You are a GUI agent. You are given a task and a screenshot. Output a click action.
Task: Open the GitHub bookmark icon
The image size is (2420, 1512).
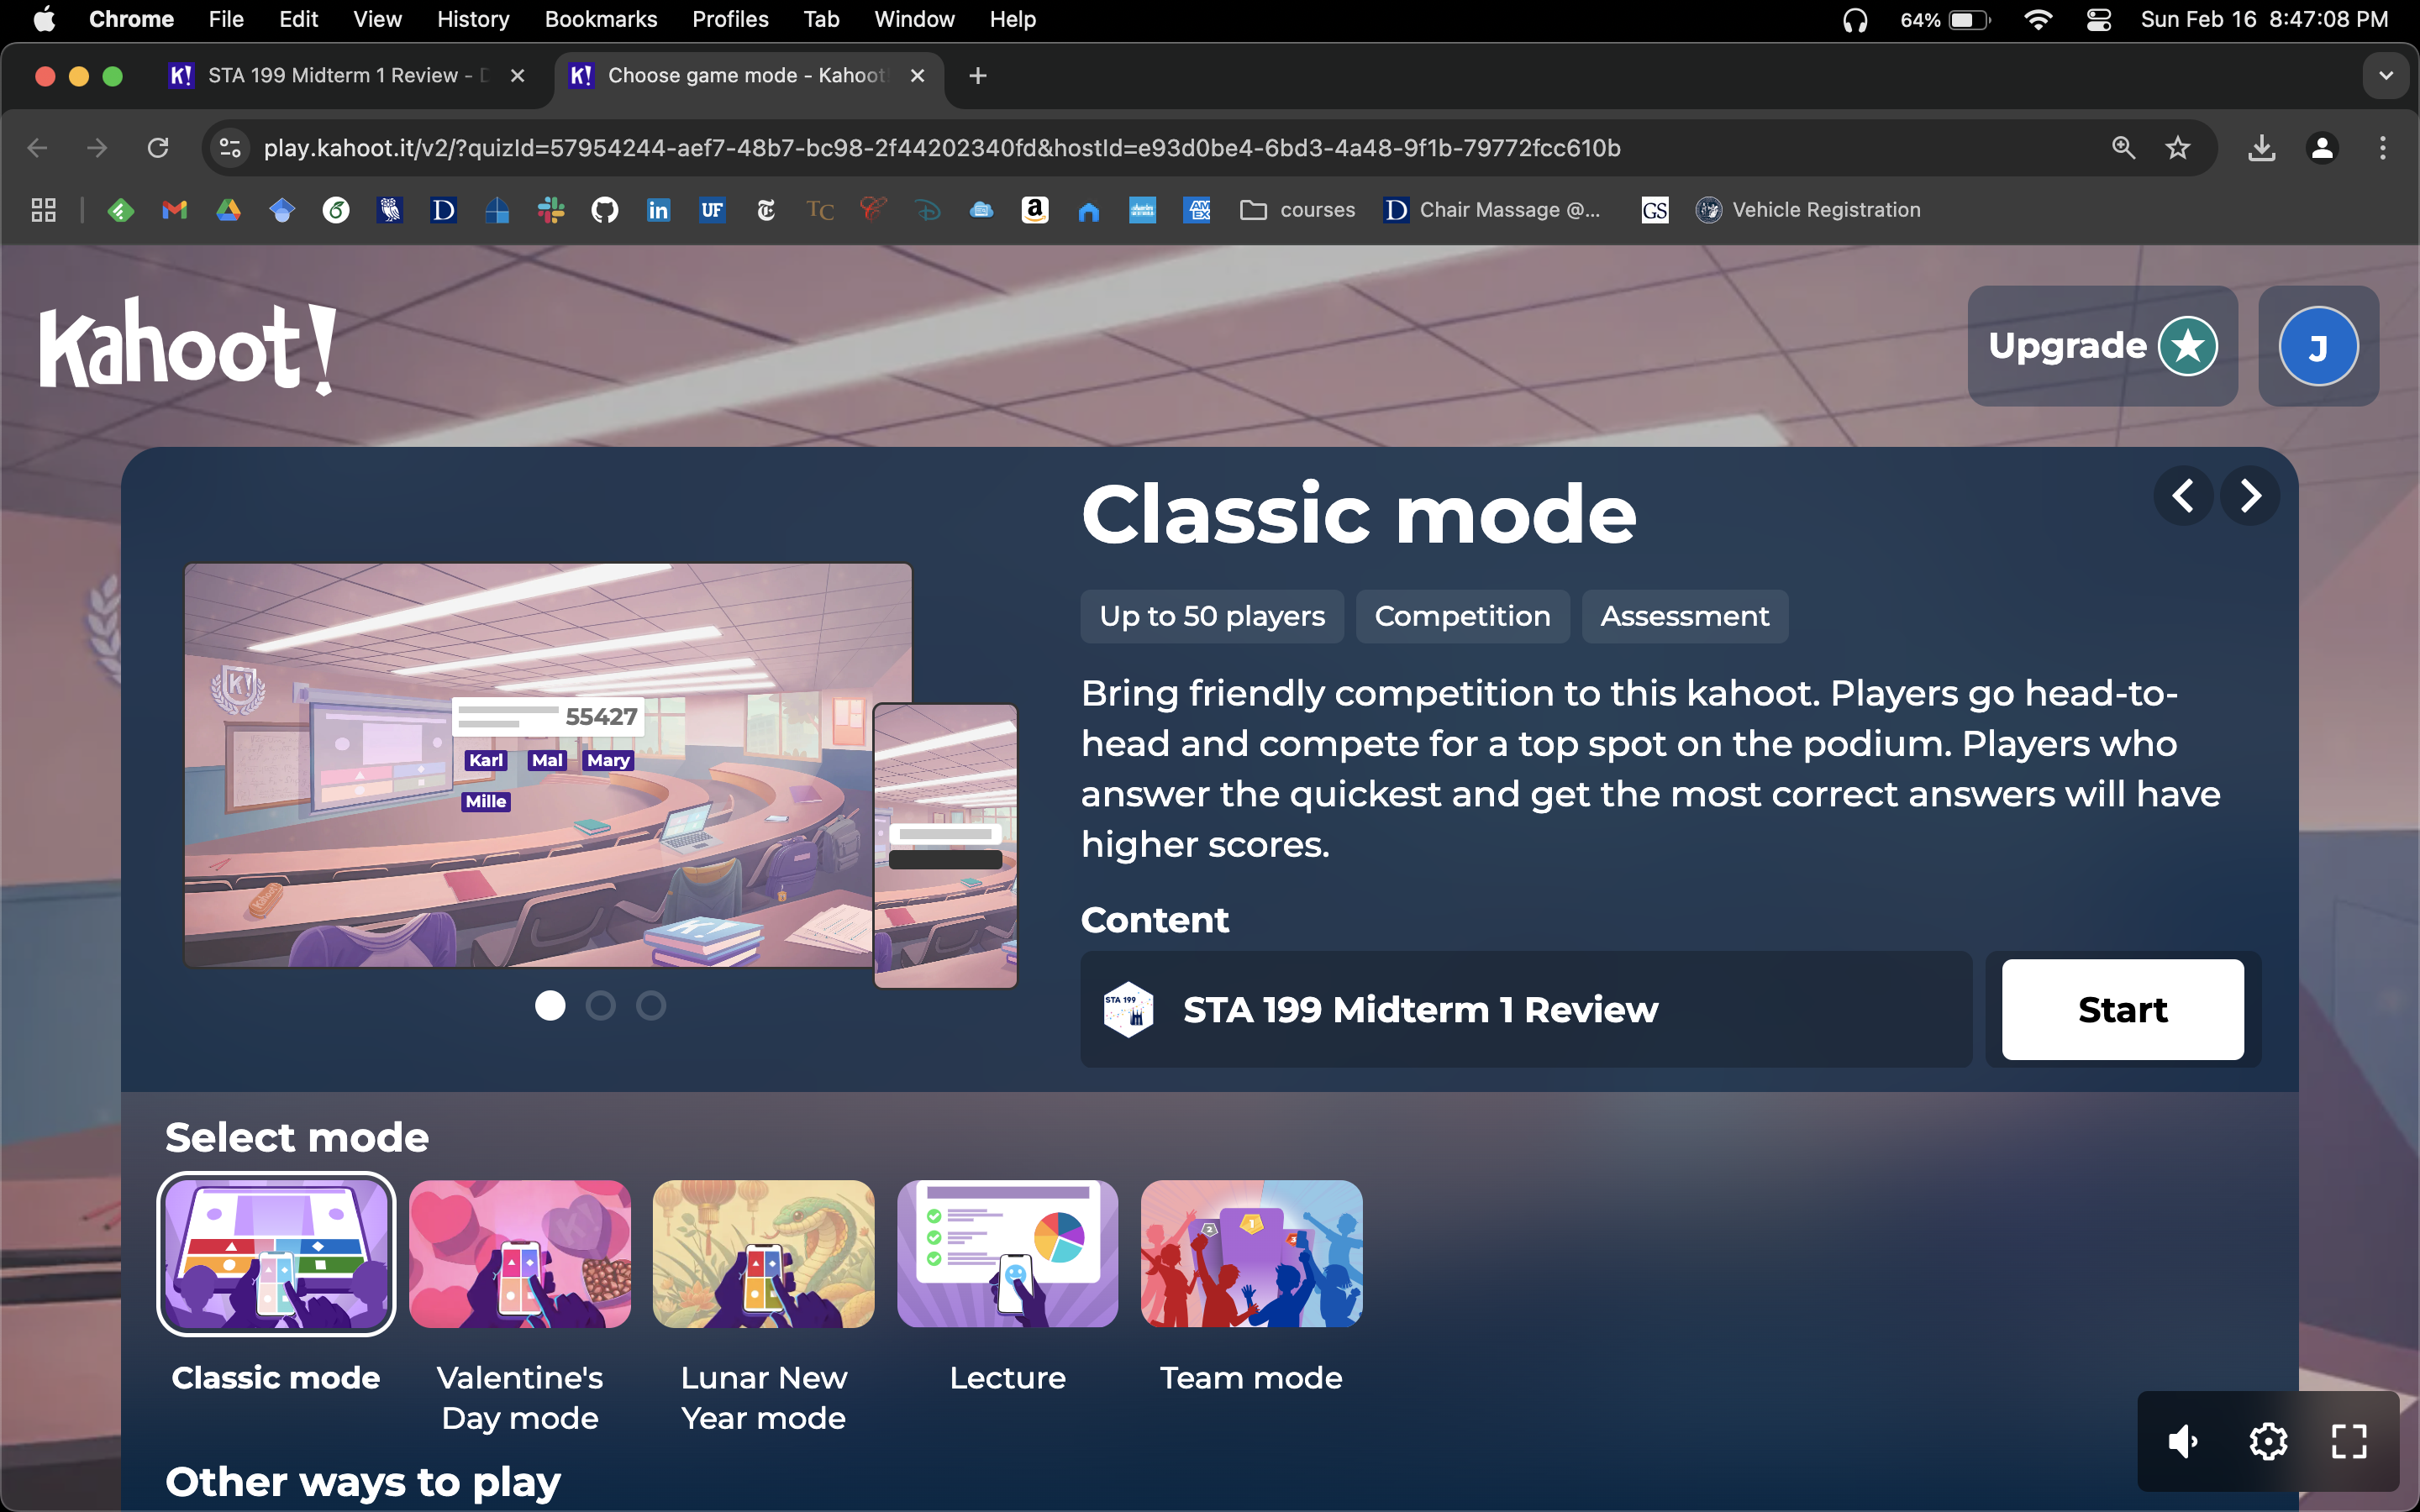coord(605,210)
